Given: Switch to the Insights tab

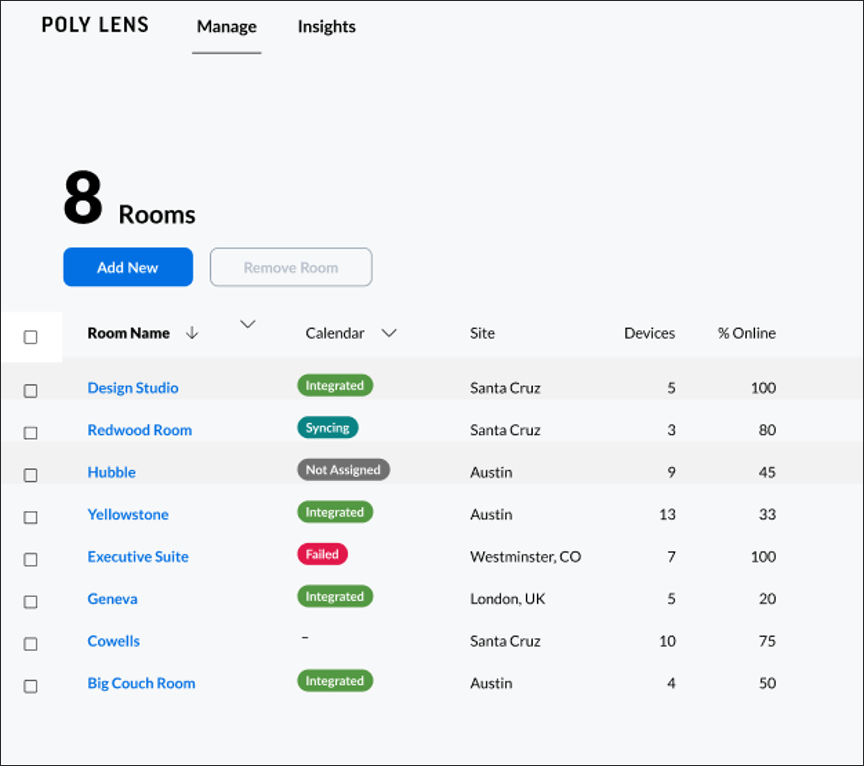Looking at the screenshot, I should tap(326, 27).
